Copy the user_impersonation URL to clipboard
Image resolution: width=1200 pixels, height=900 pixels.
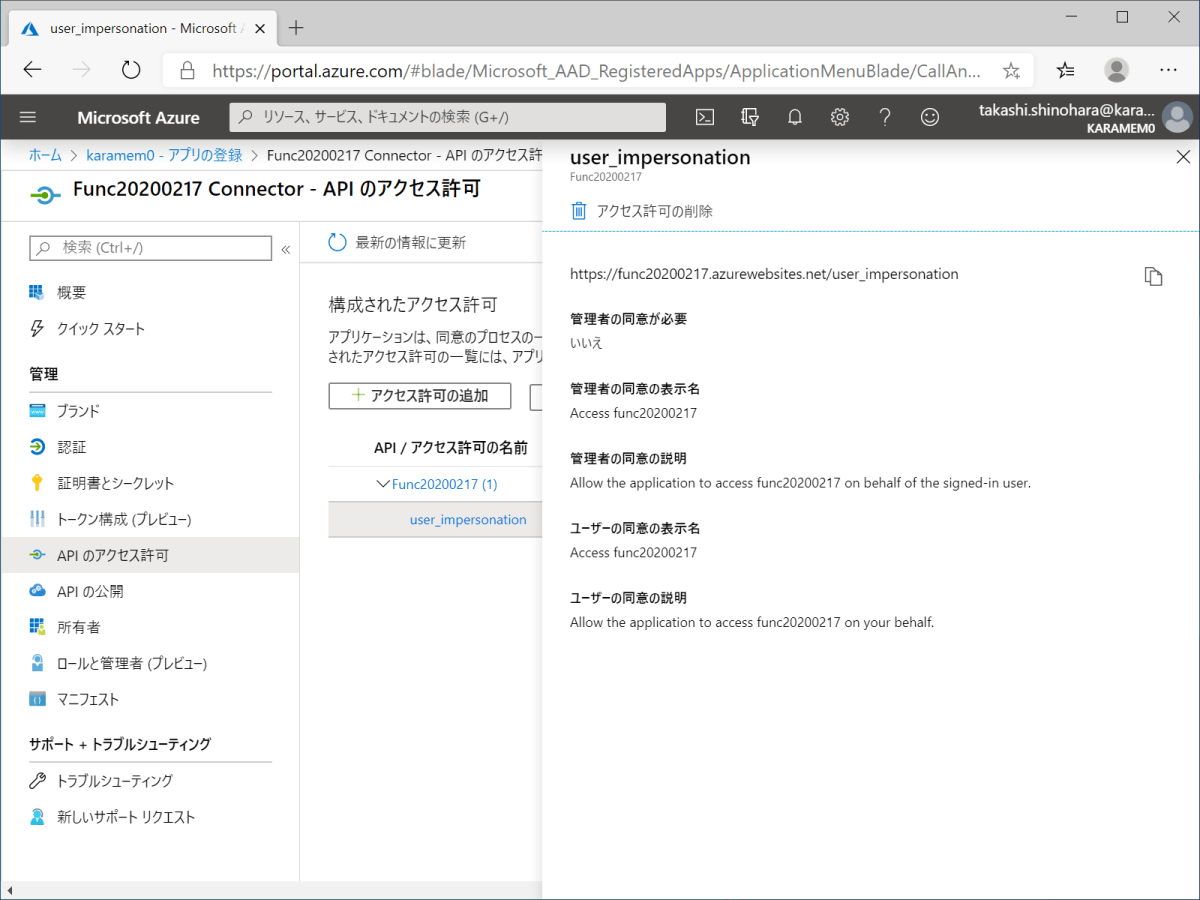click(x=1153, y=276)
